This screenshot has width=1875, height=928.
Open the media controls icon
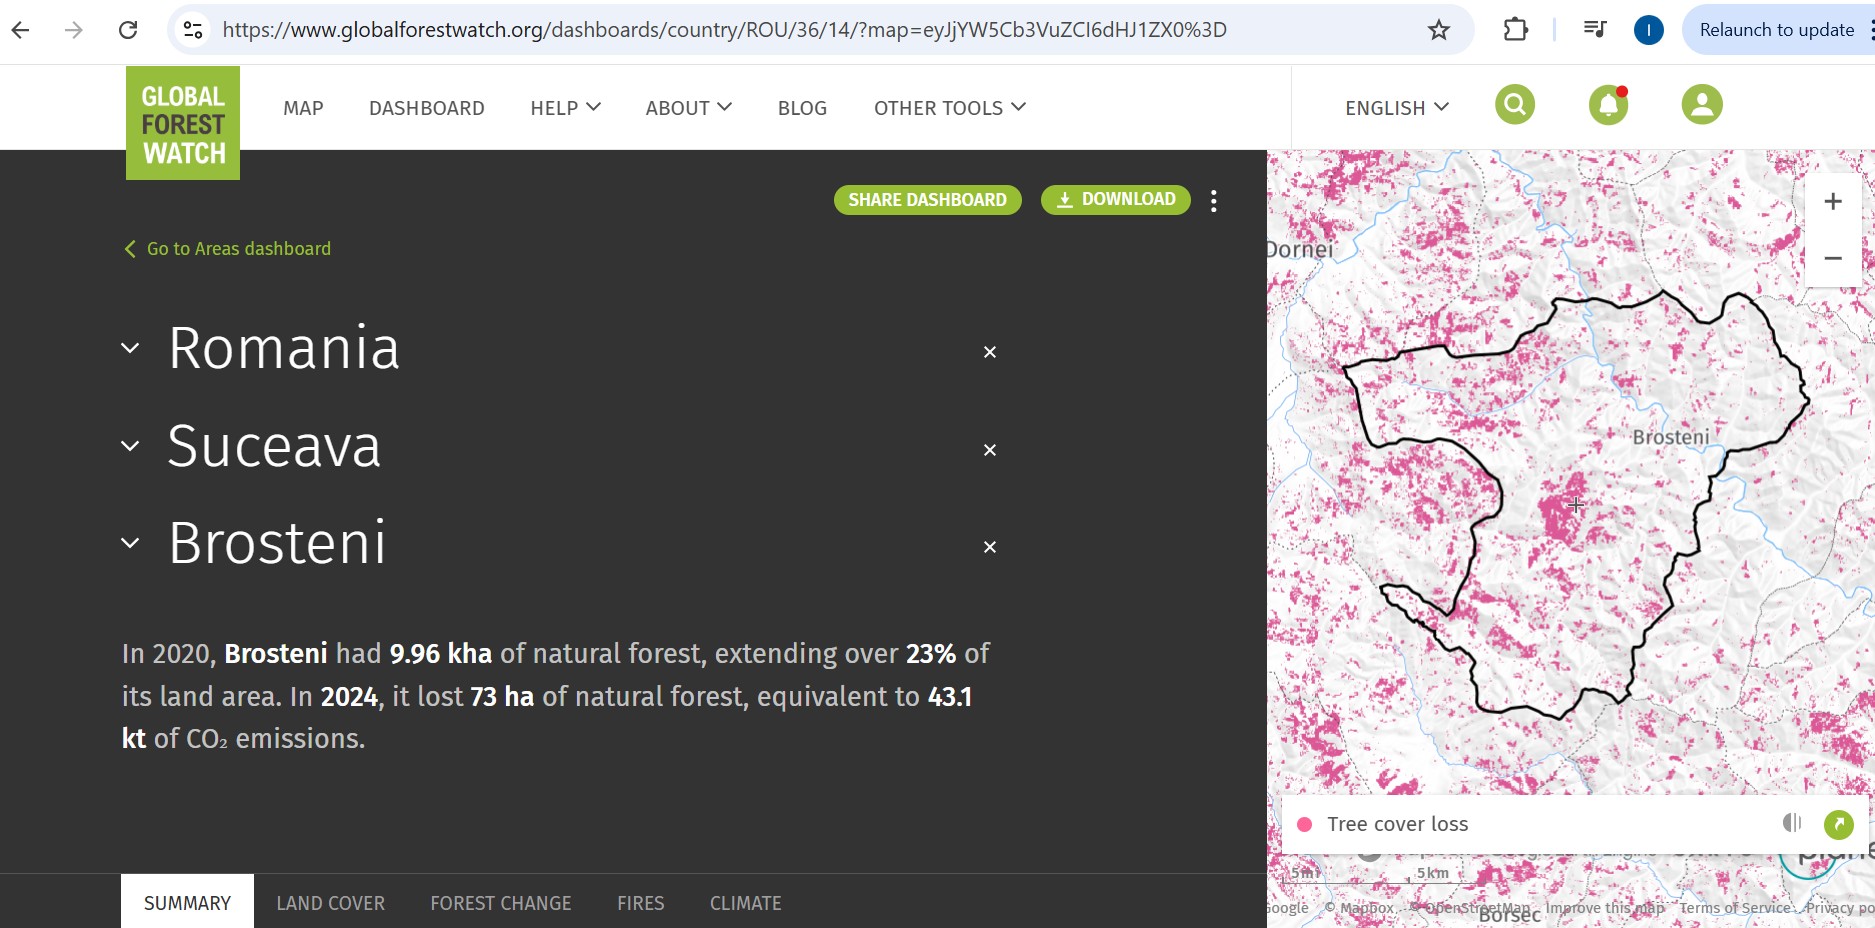click(1595, 30)
